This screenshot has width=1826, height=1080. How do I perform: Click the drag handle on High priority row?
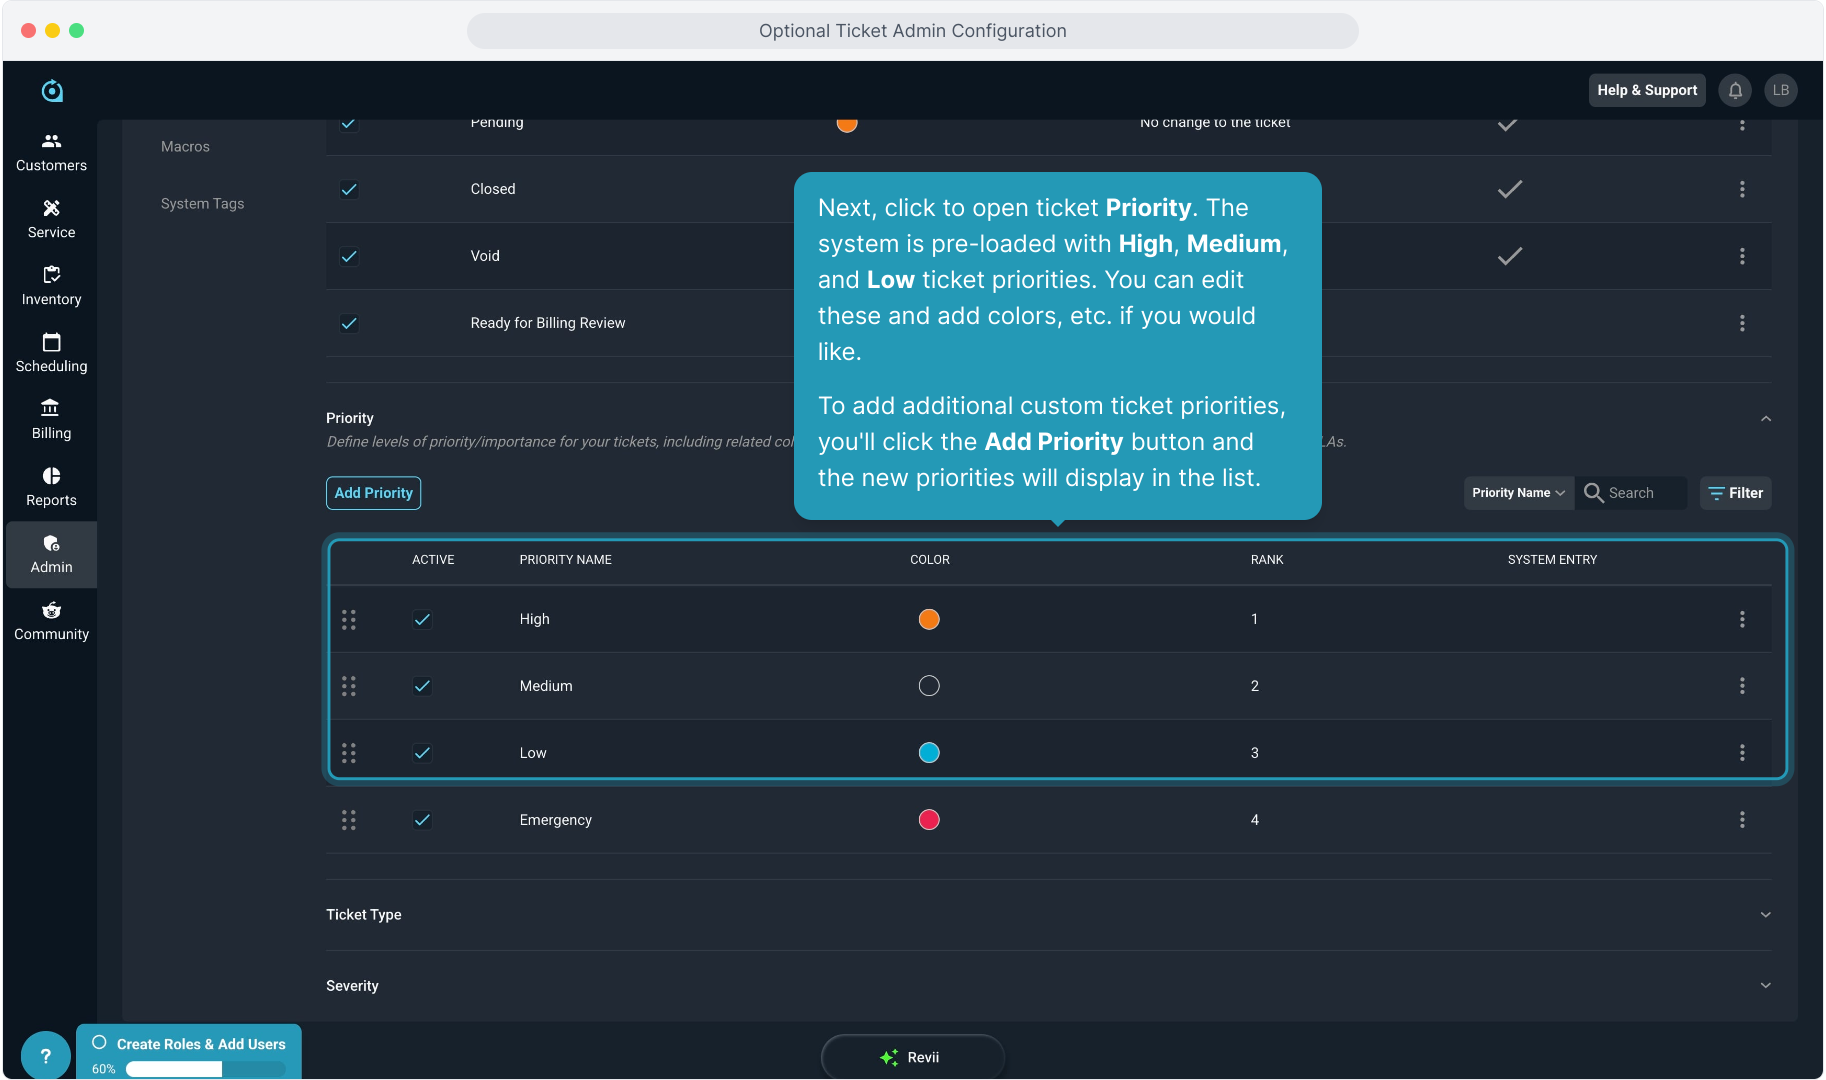point(349,619)
